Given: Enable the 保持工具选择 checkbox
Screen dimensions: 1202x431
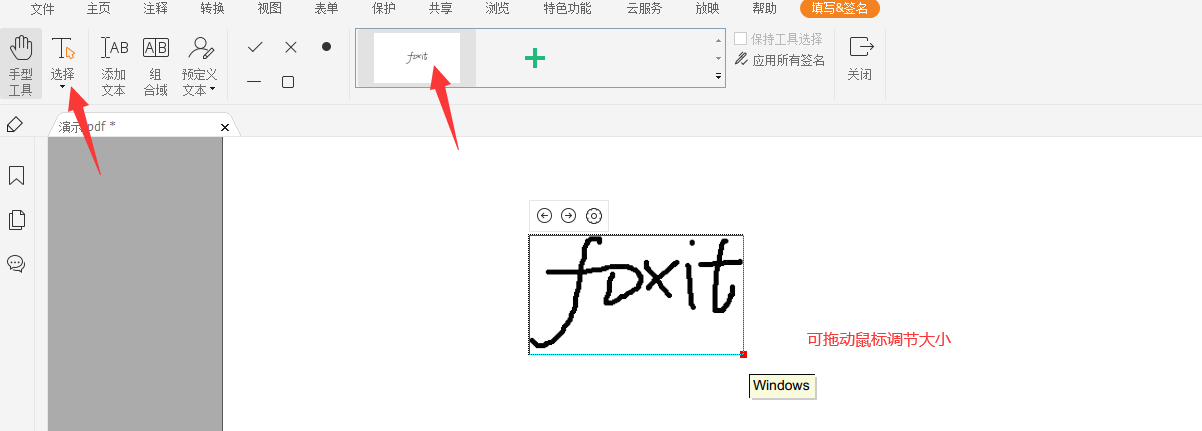Looking at the screenshot, I should (741, 39).
